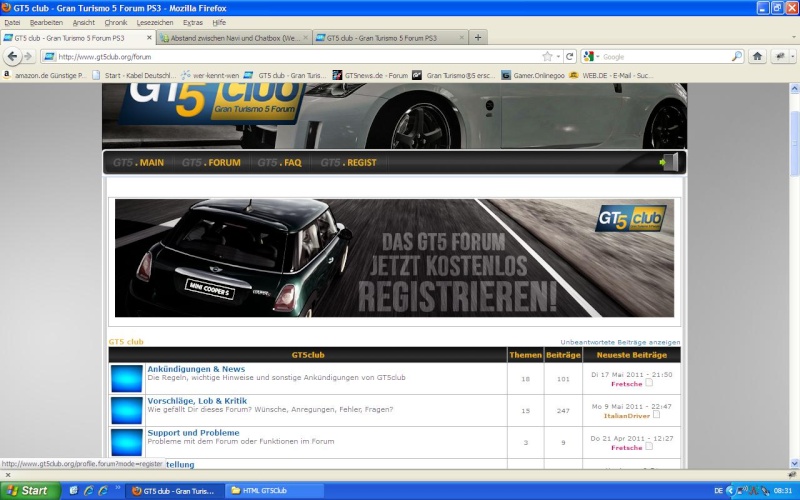
Task: Open a new tab with plus button
Action: point(478,37)
